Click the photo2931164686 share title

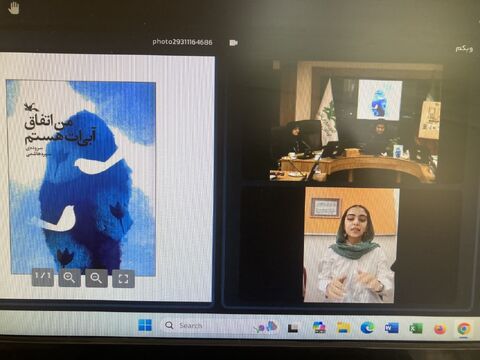[x=182, y=42]
